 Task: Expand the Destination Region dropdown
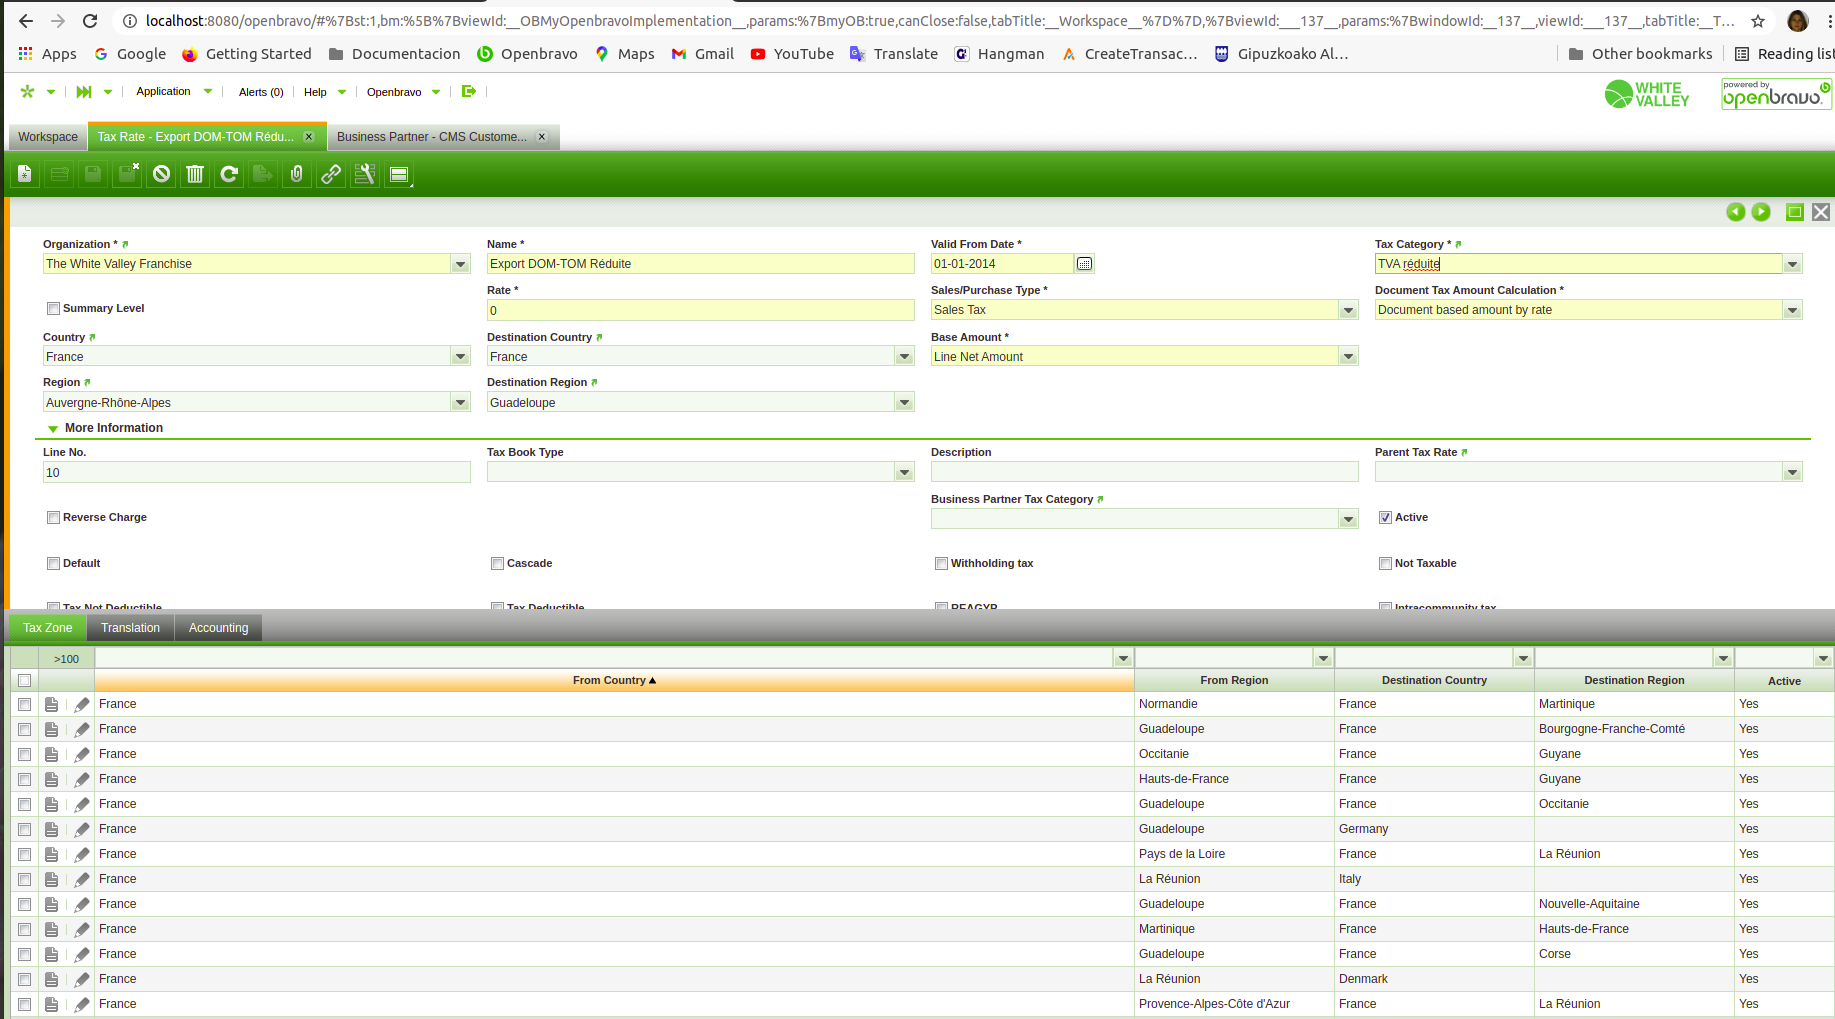point(904,403)
